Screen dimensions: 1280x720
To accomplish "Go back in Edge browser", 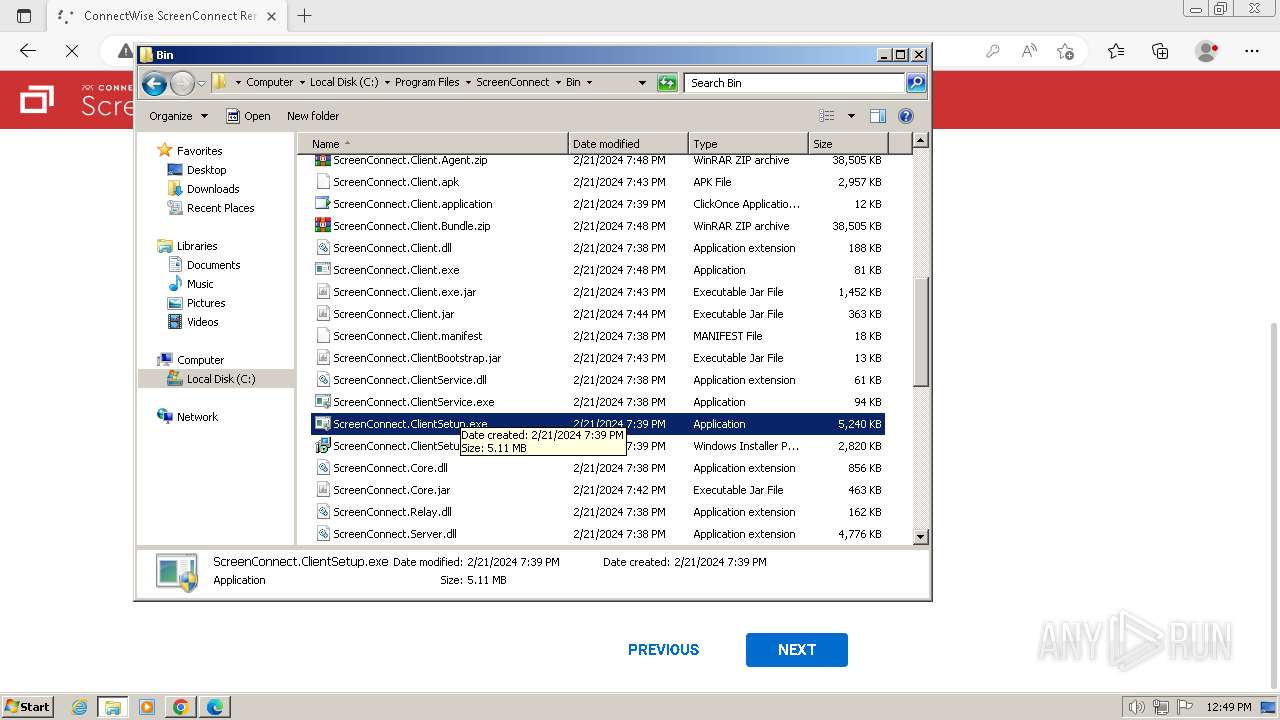I will (28, 51).
